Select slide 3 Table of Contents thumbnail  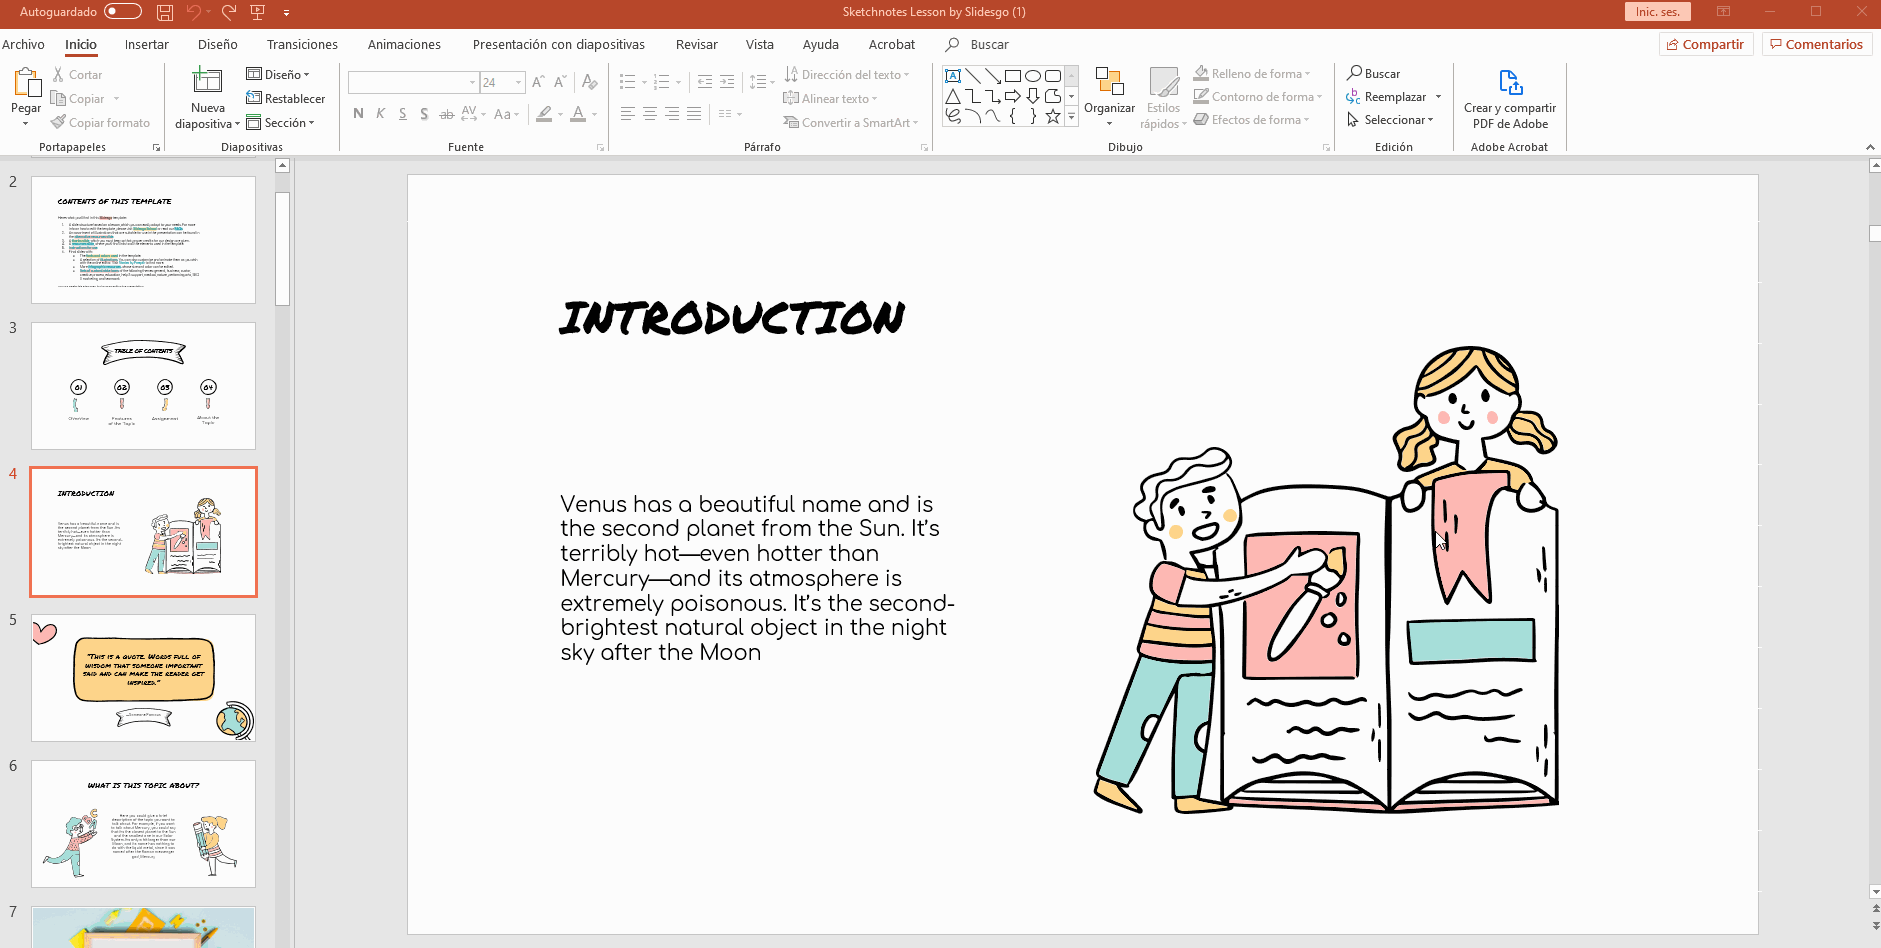[143, 386]
